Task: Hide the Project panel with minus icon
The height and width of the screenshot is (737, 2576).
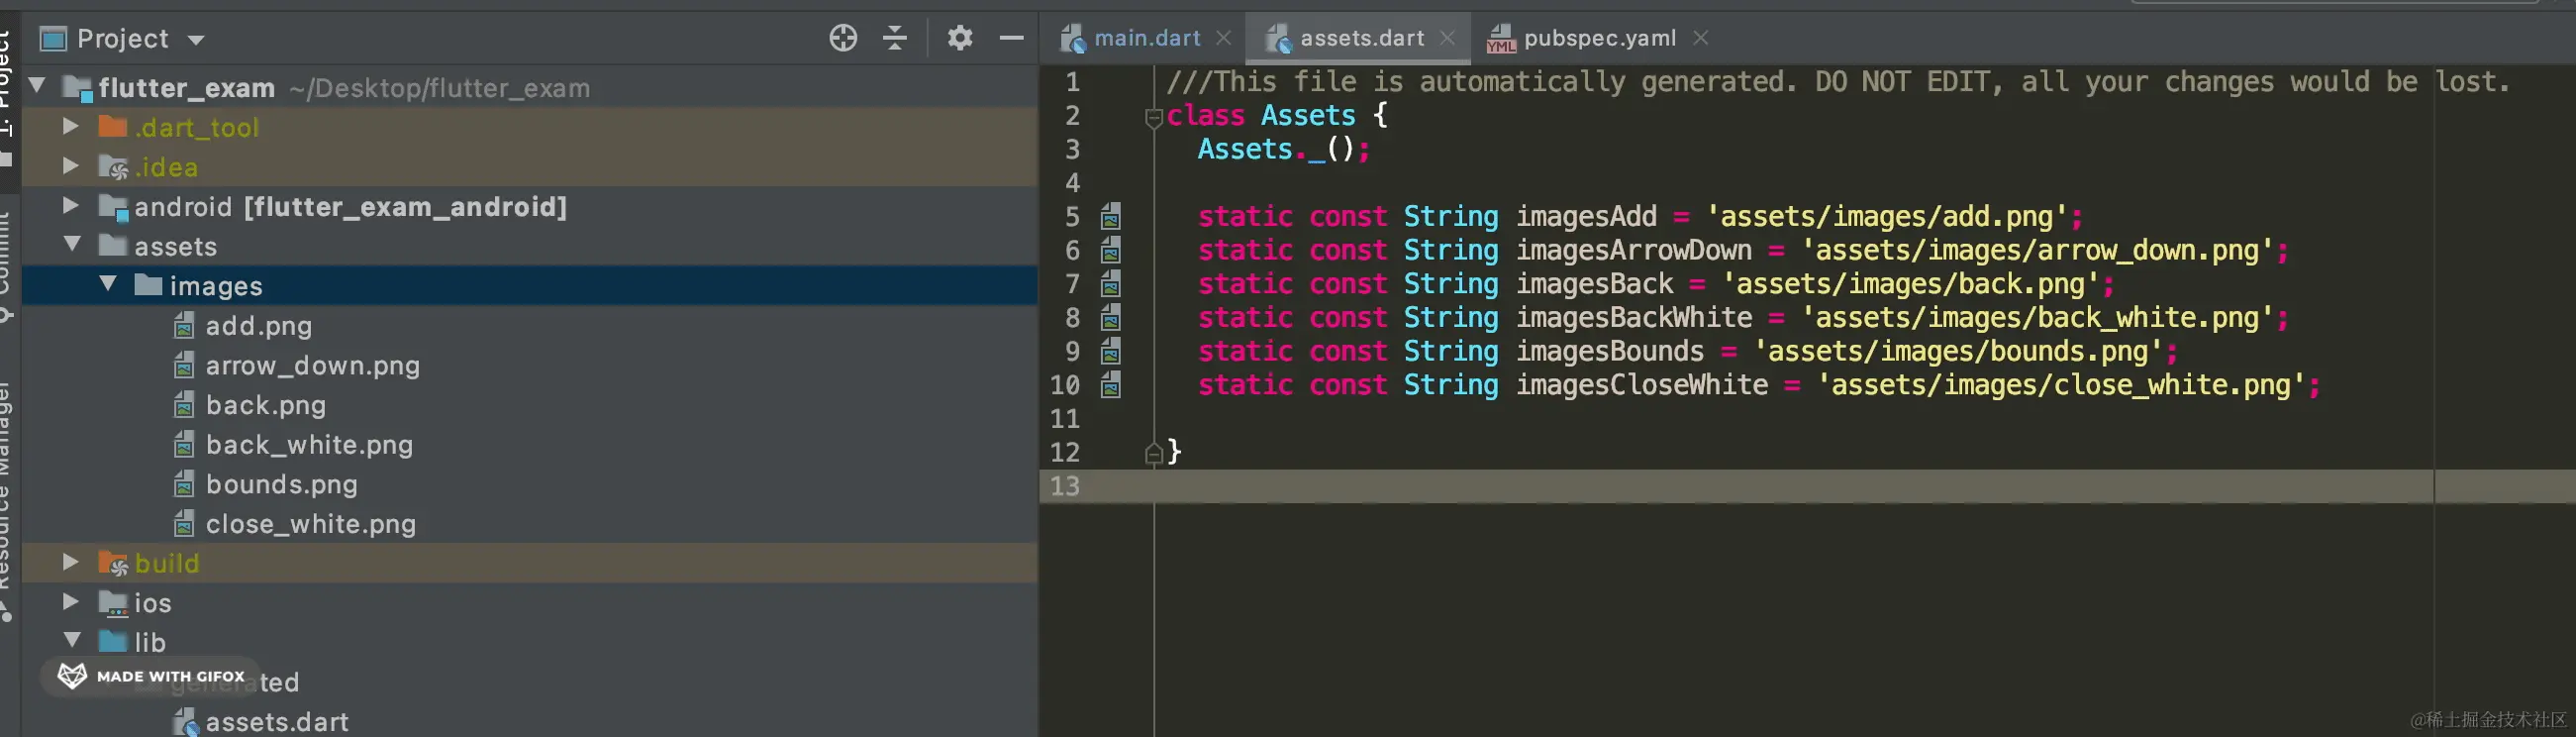Action: pos(1011,38)
